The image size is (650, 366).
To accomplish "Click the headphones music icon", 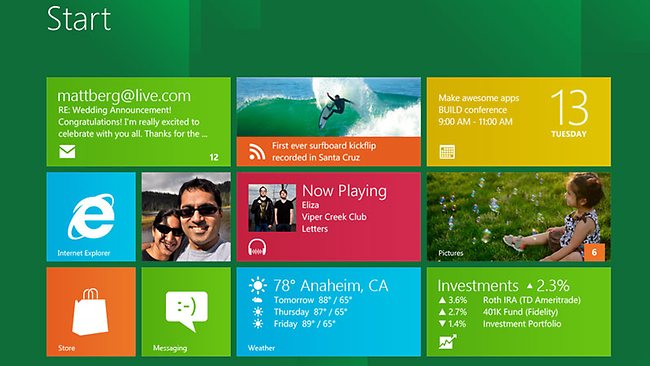I will 257,247.
